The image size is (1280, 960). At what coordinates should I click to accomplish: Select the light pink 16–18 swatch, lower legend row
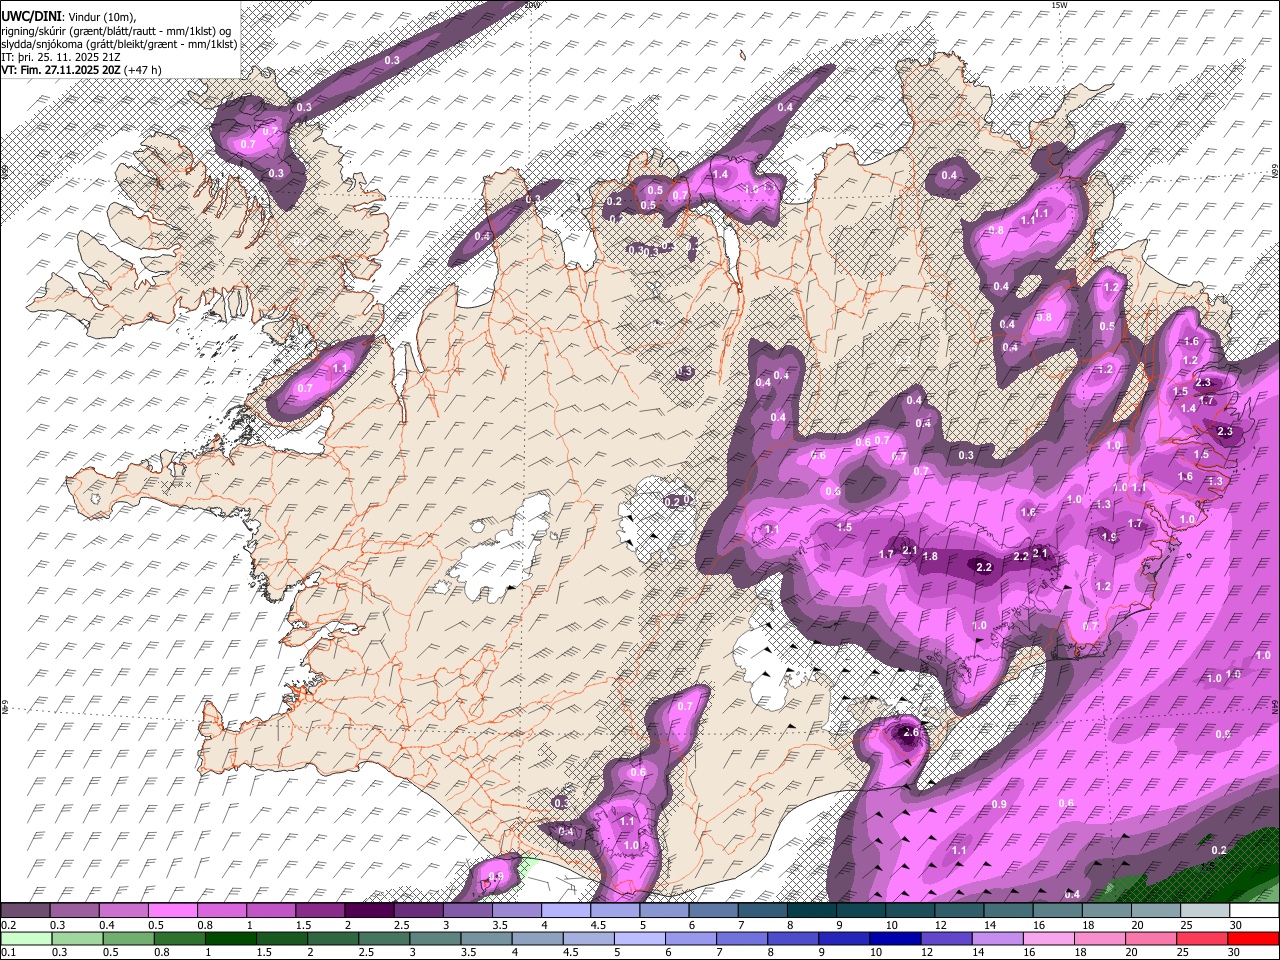tap(1049, 938)
